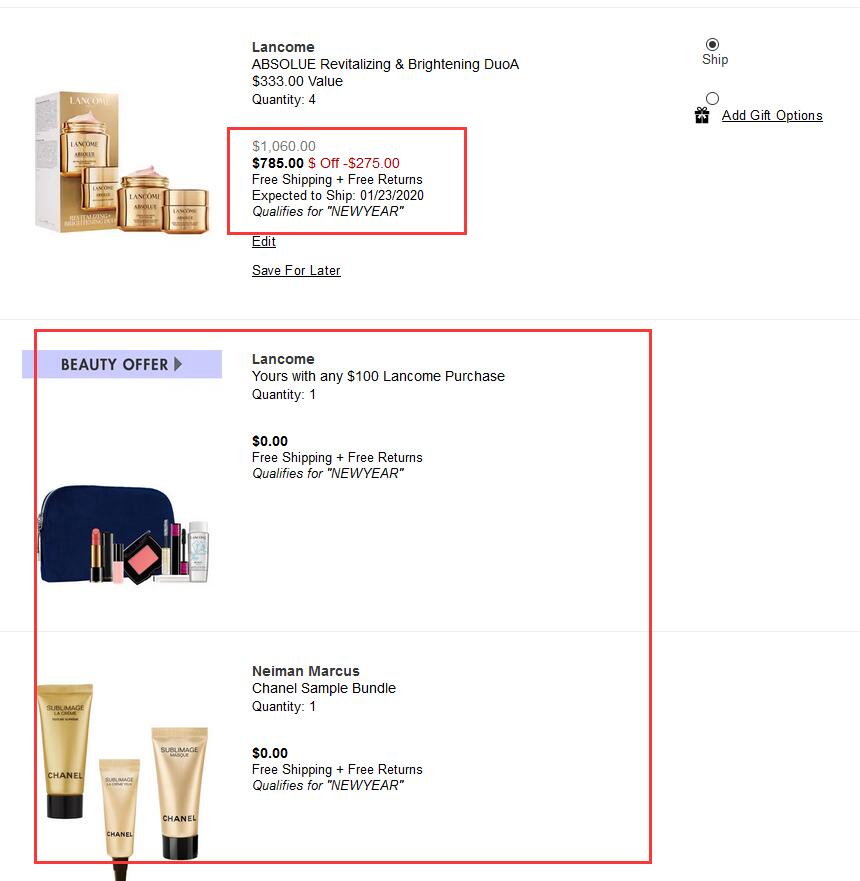Viewport: 860px width, 881px height.
Task: Click the Edit link for the Lancome item
Action: [x=263, y=241]
